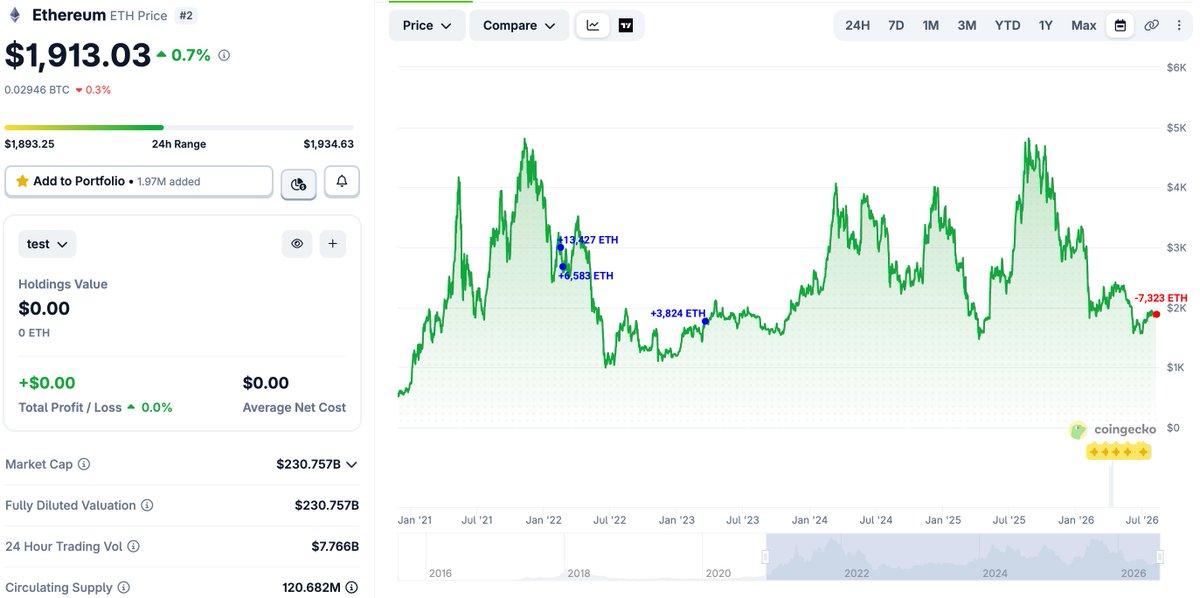Click info icon next to Market Cap
The height and width of the screenshot is (598, 1200).
84,464
